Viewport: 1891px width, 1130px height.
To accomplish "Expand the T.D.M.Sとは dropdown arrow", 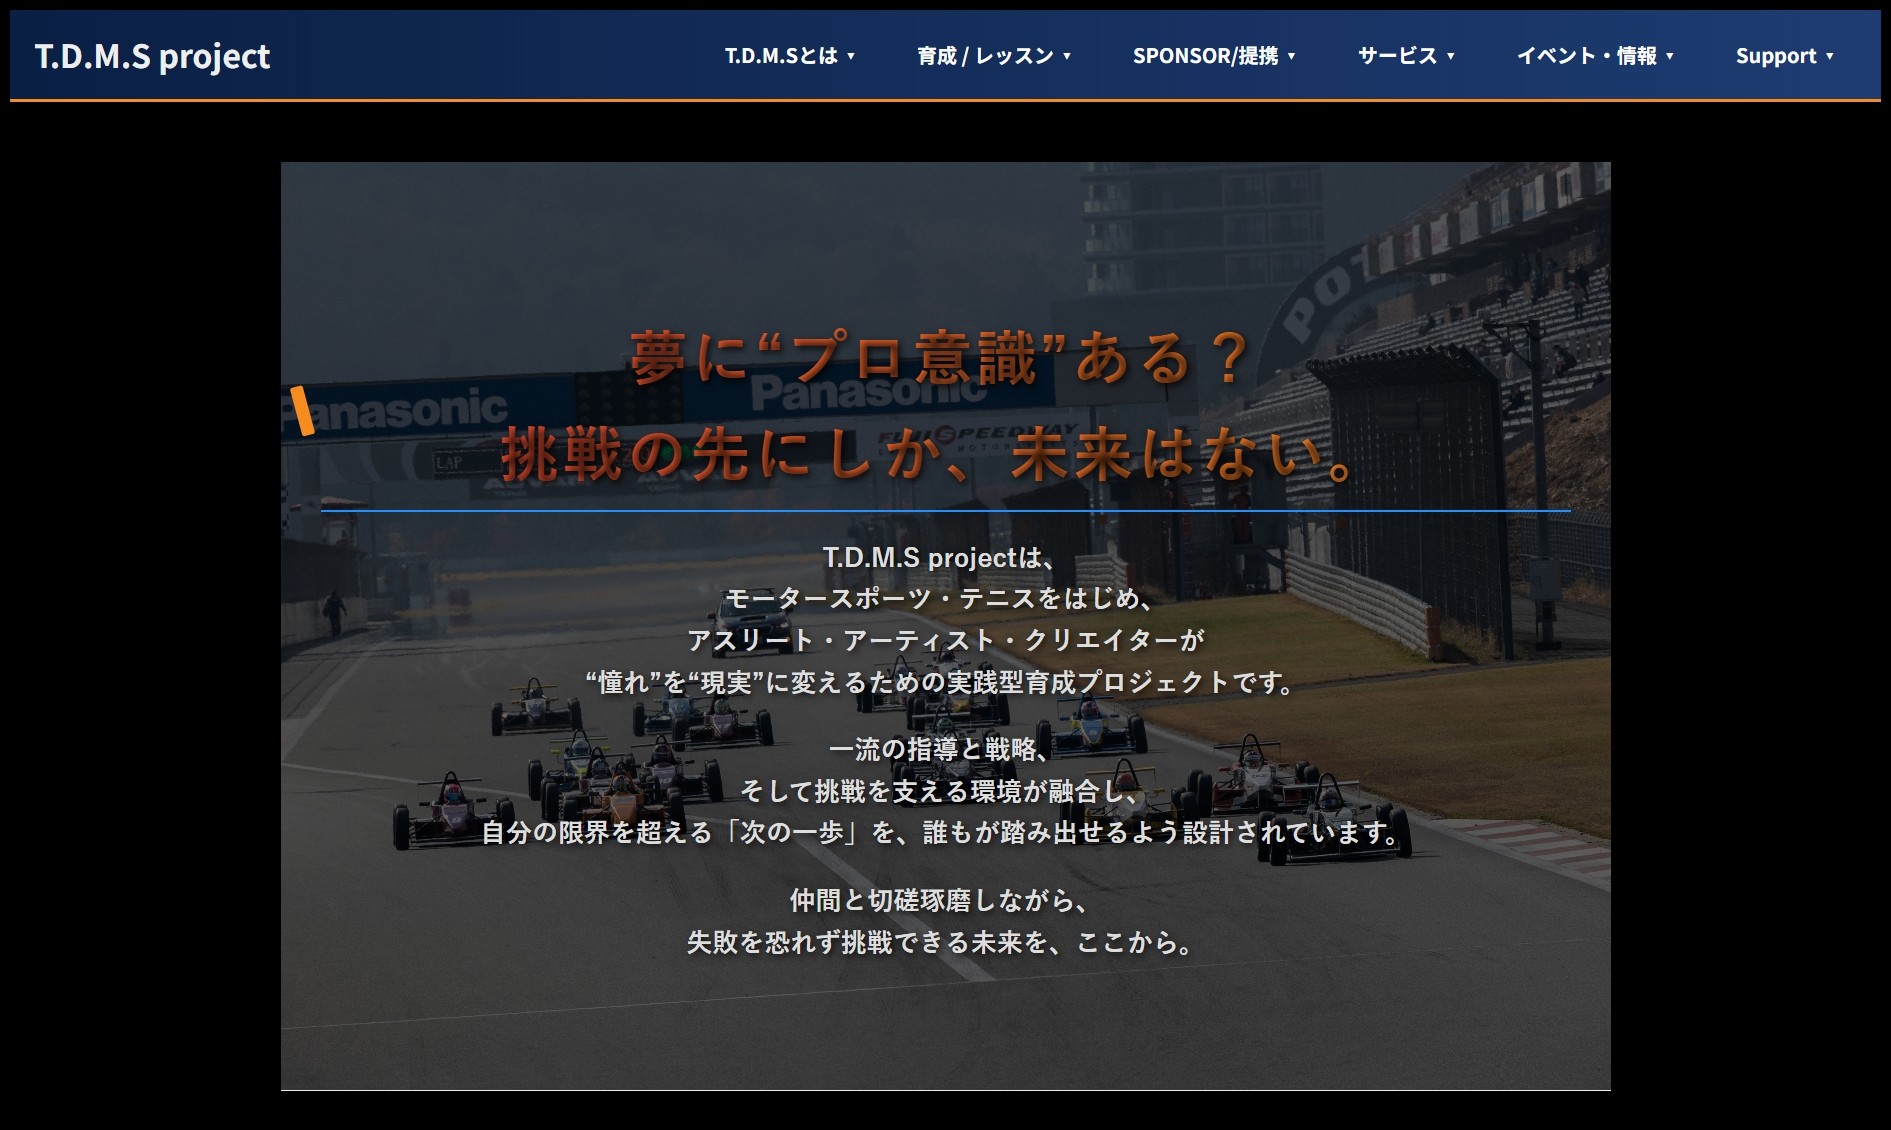I will tap(851, 57).
